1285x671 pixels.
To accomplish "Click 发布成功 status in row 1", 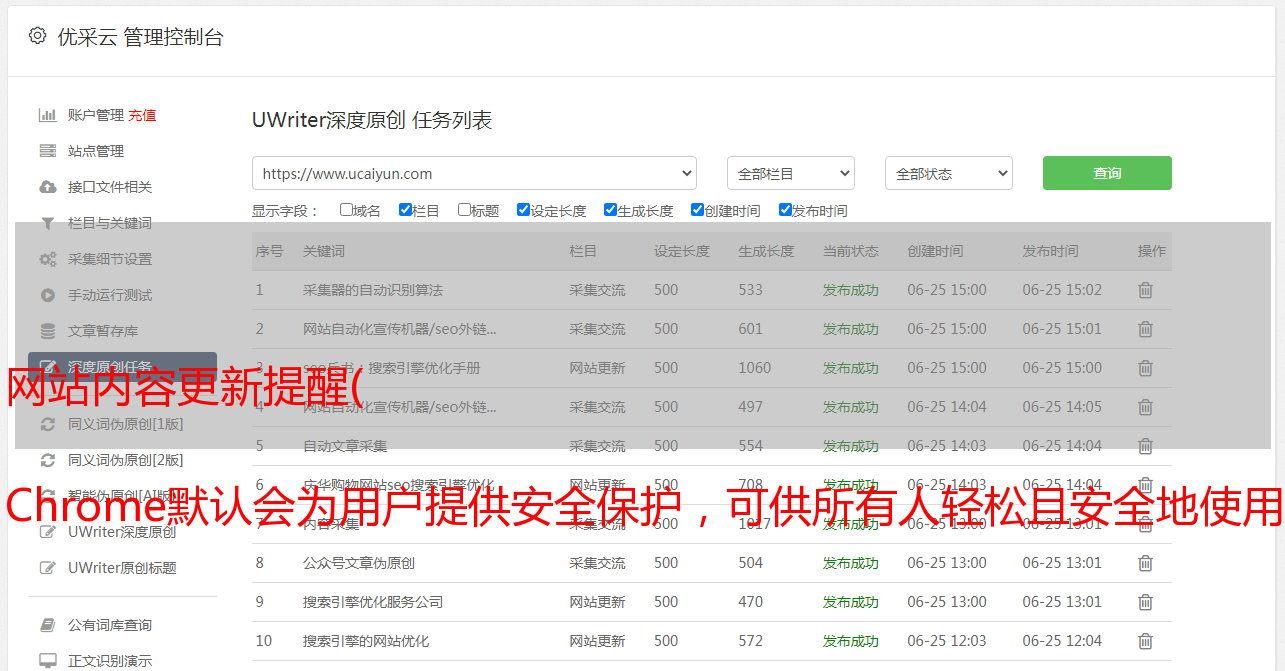I will 851,290.
